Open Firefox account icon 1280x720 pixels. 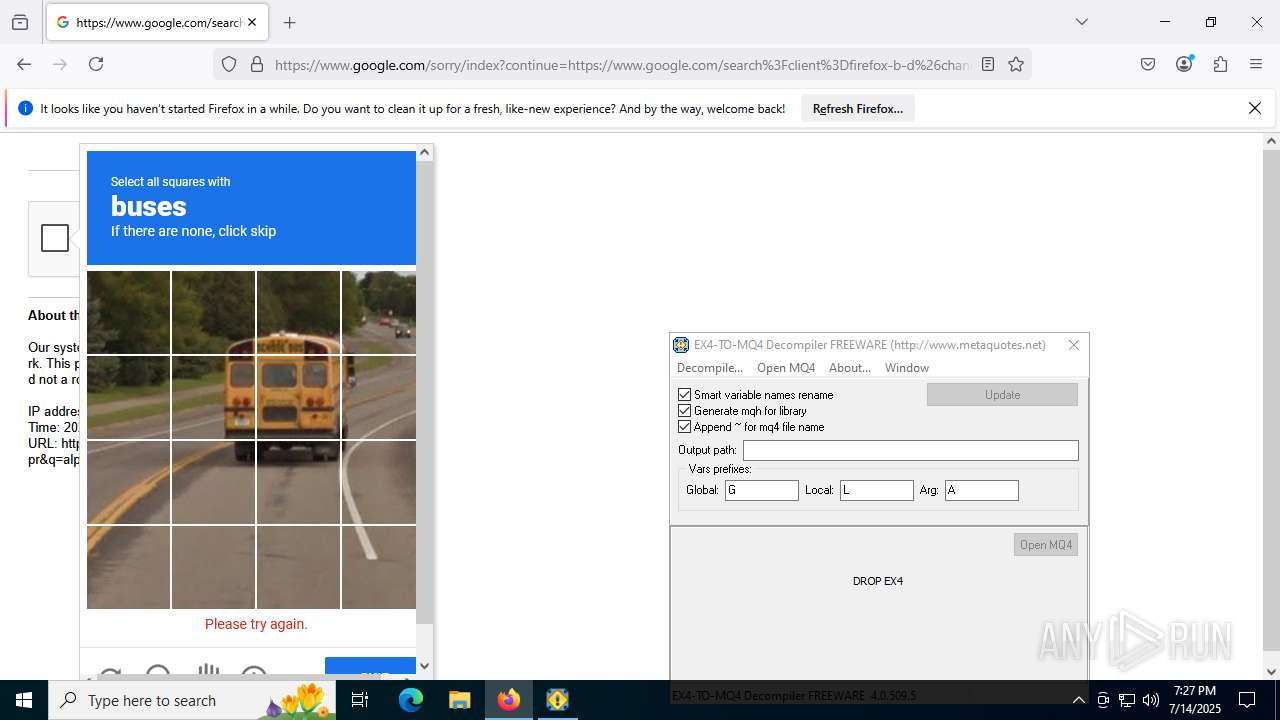tap(1184, 64)
